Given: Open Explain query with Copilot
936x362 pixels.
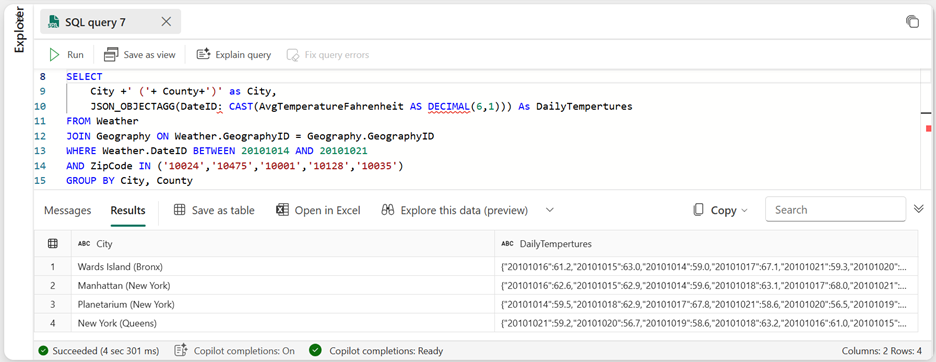Looking at the screenshot, I should coord(234,55).
